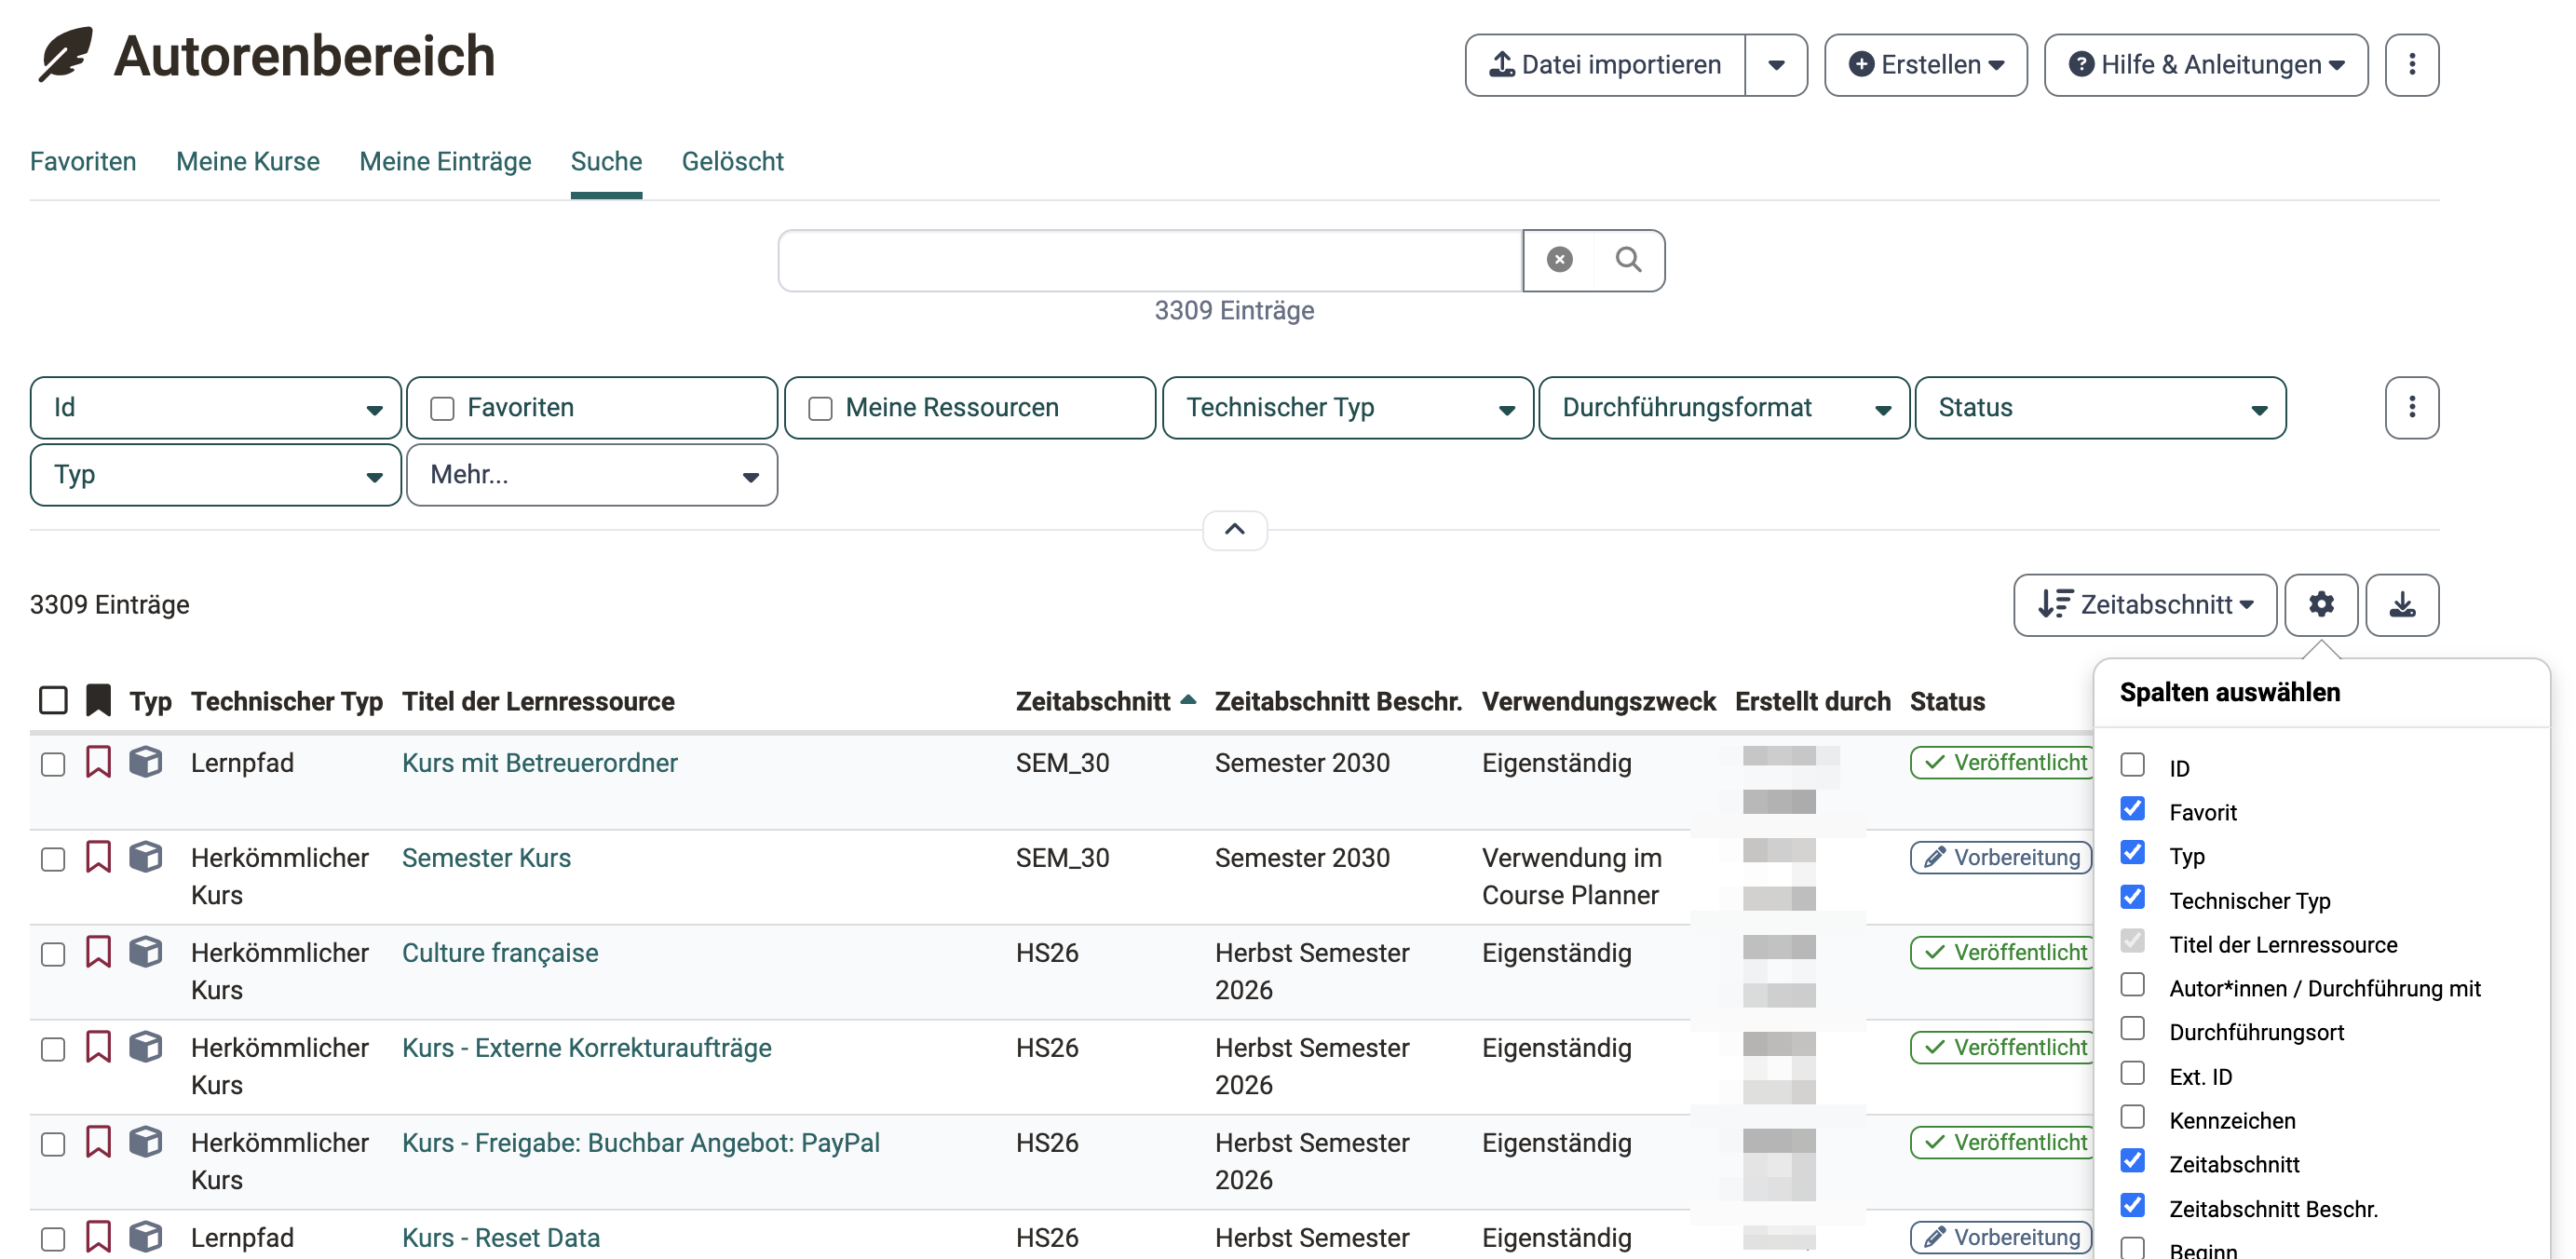Collapse the filter area chevron

point(1234,529)
